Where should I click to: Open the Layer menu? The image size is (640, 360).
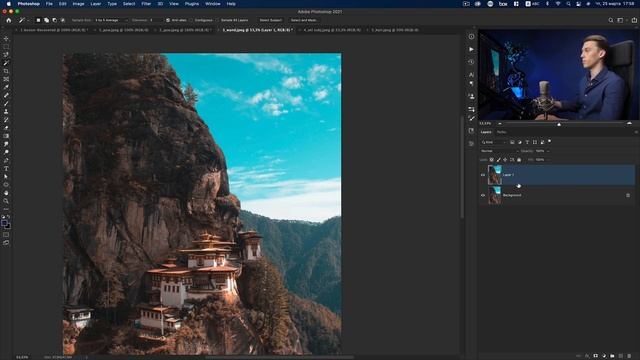pos(96,4)
